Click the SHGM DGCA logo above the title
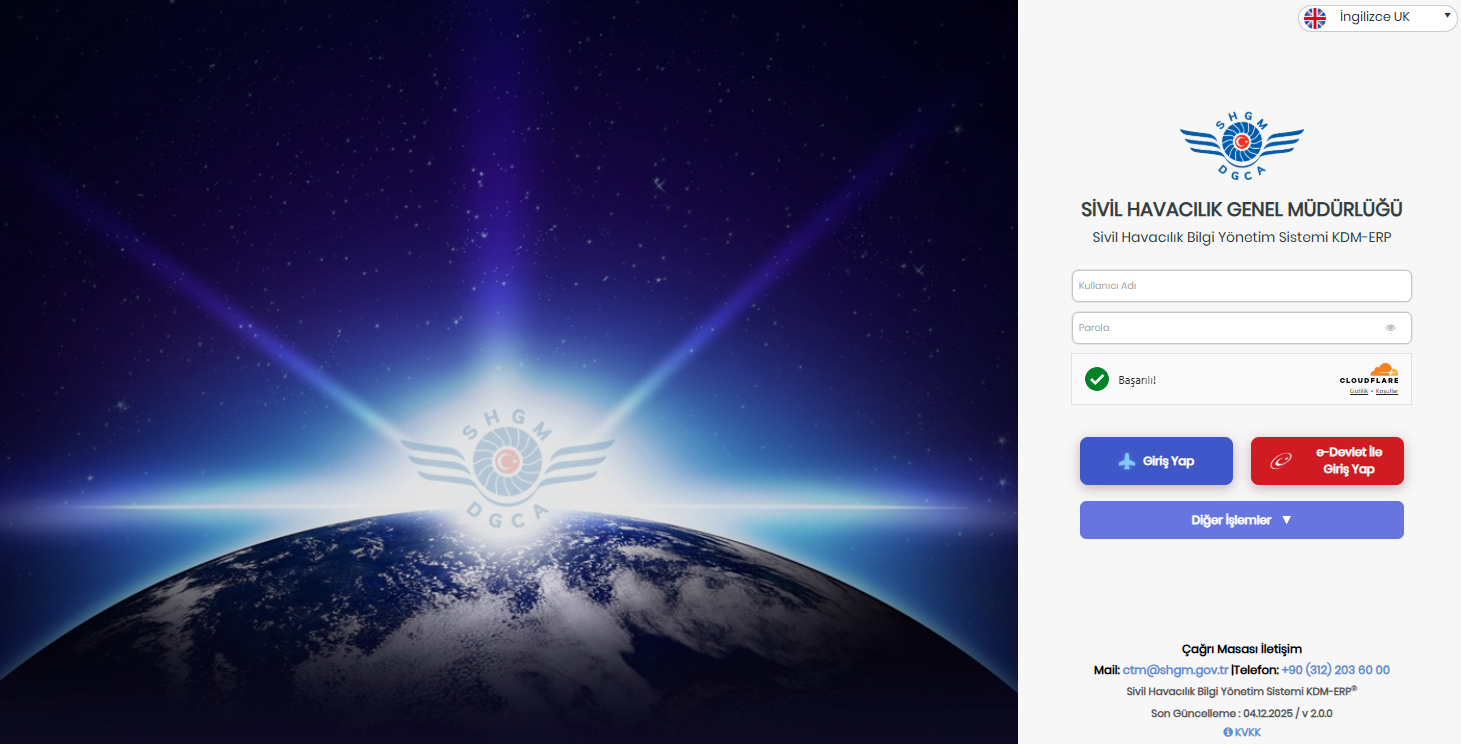Viewport: 1461px width, 744px height. coord(1241,147)
